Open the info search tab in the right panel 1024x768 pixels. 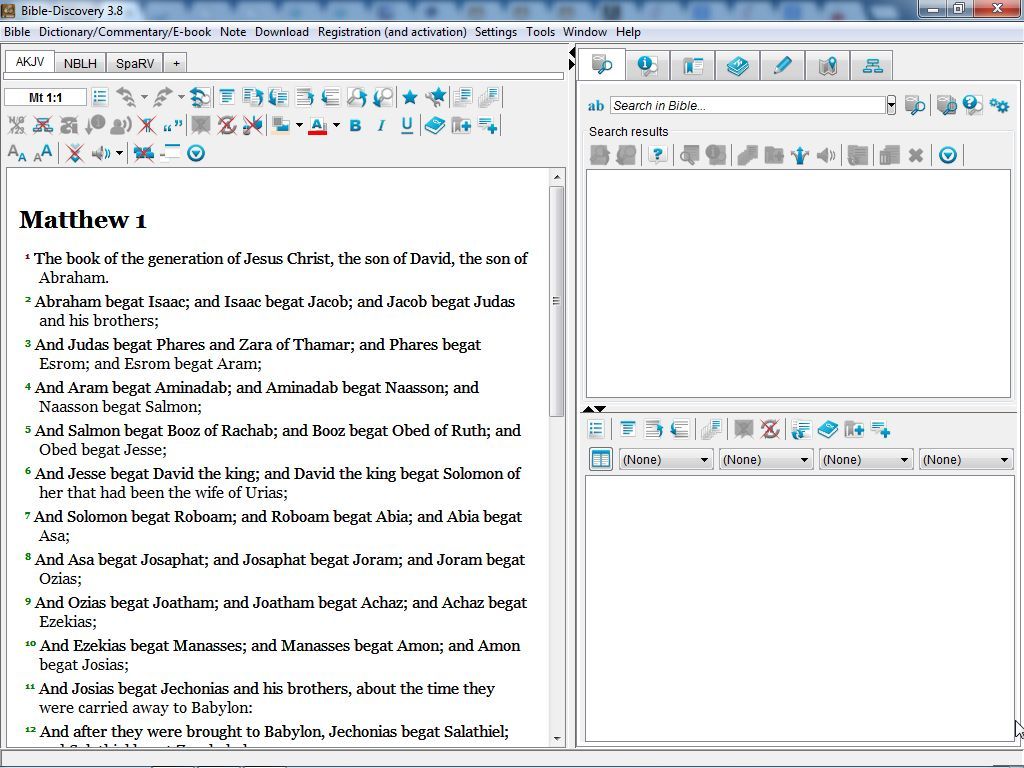click(647, 65)
